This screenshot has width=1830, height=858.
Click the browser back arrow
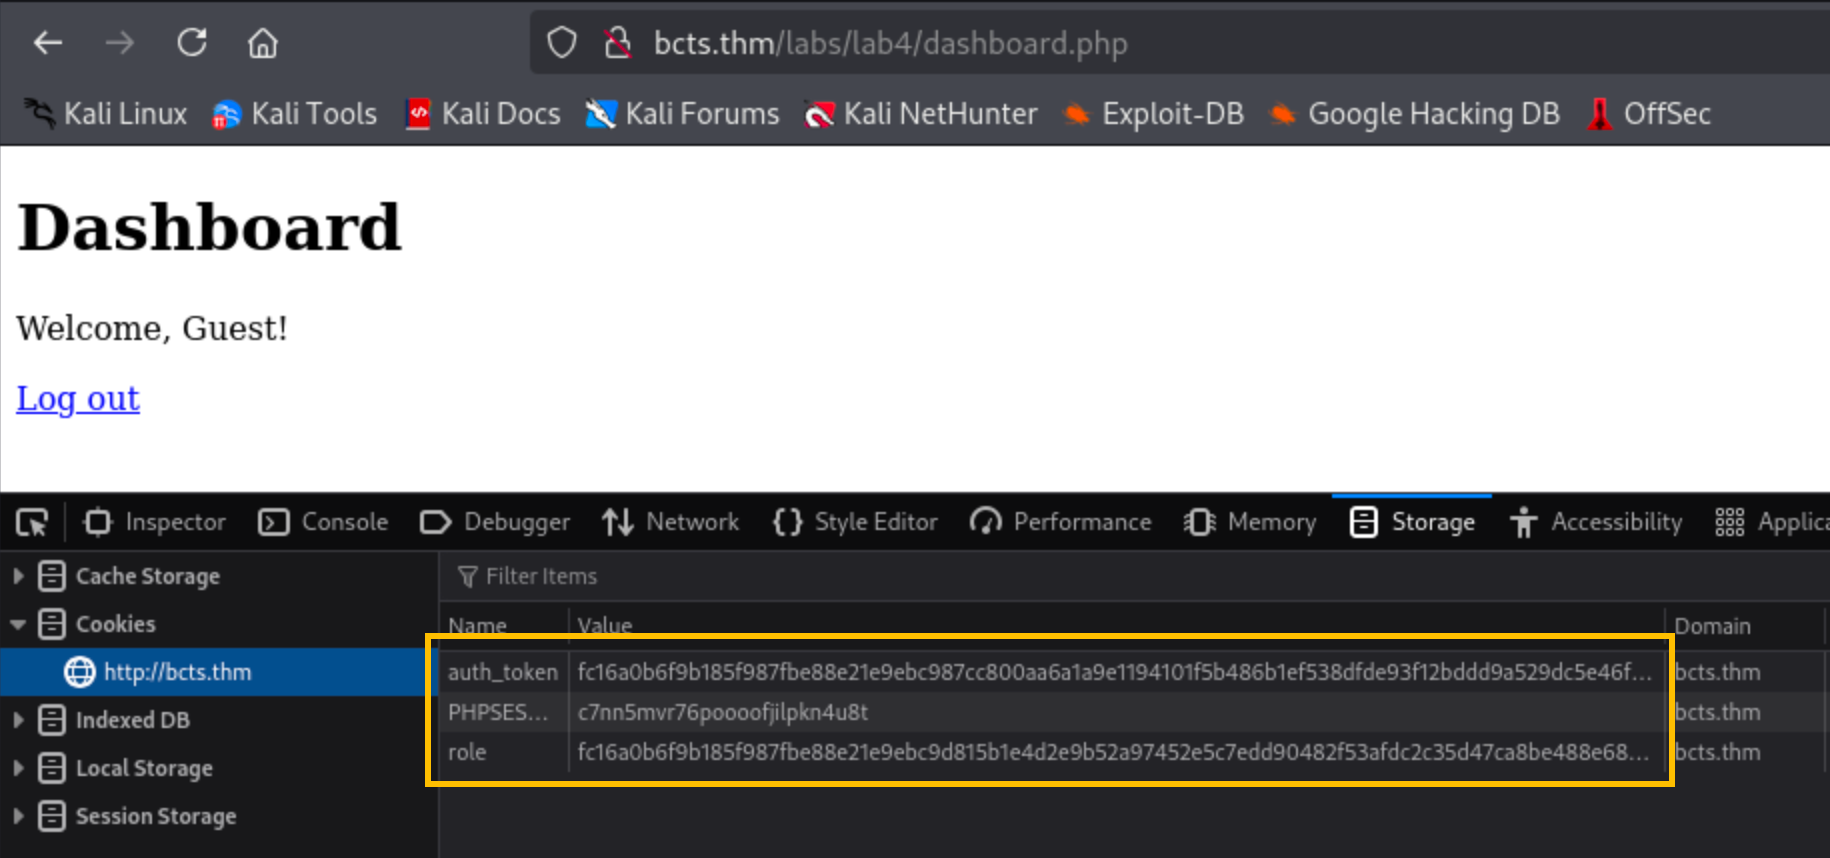[x=48, y=43]
